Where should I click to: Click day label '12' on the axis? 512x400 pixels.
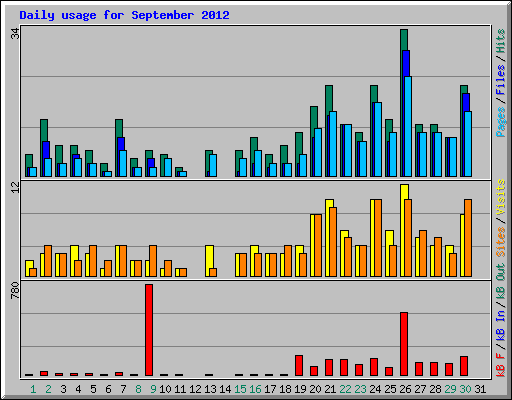pos(195,389)
